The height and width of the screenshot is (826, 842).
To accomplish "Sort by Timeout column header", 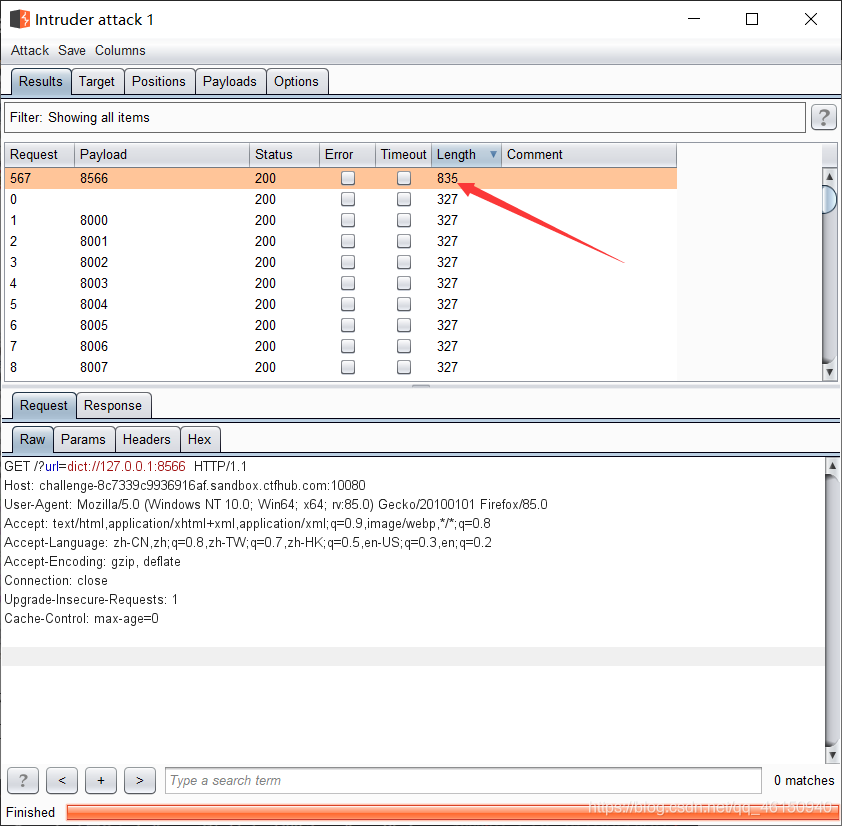I will 403,155.
